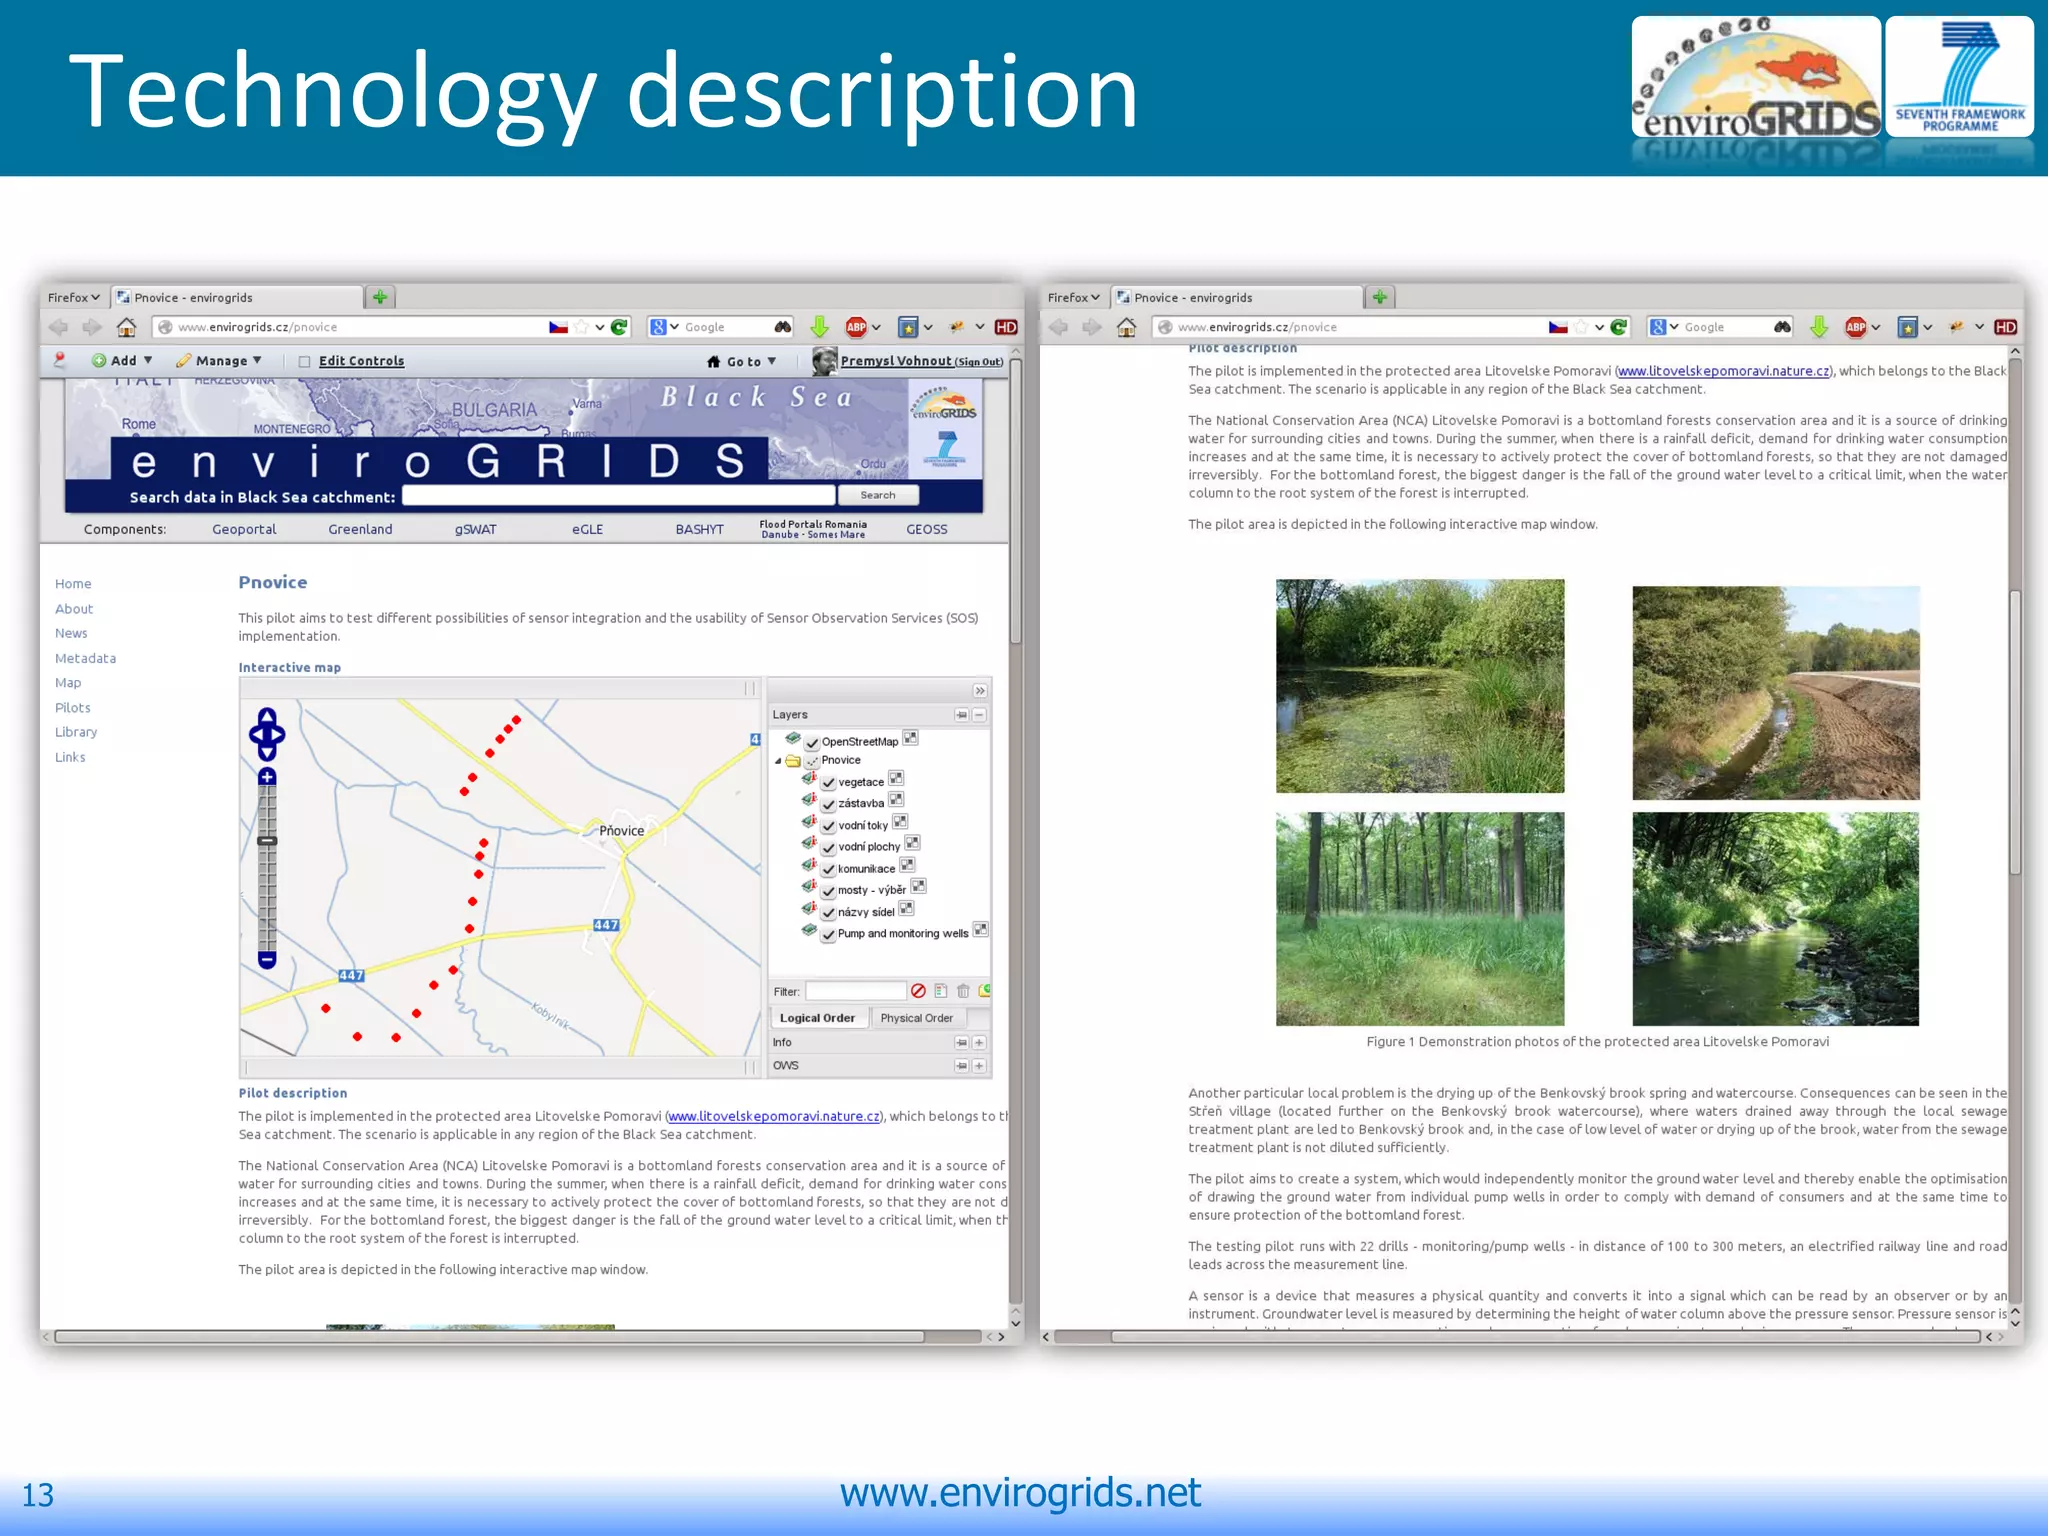Open new tab with green plus in left window
The image size is (2048, 1536).
[x=380, y=297]
